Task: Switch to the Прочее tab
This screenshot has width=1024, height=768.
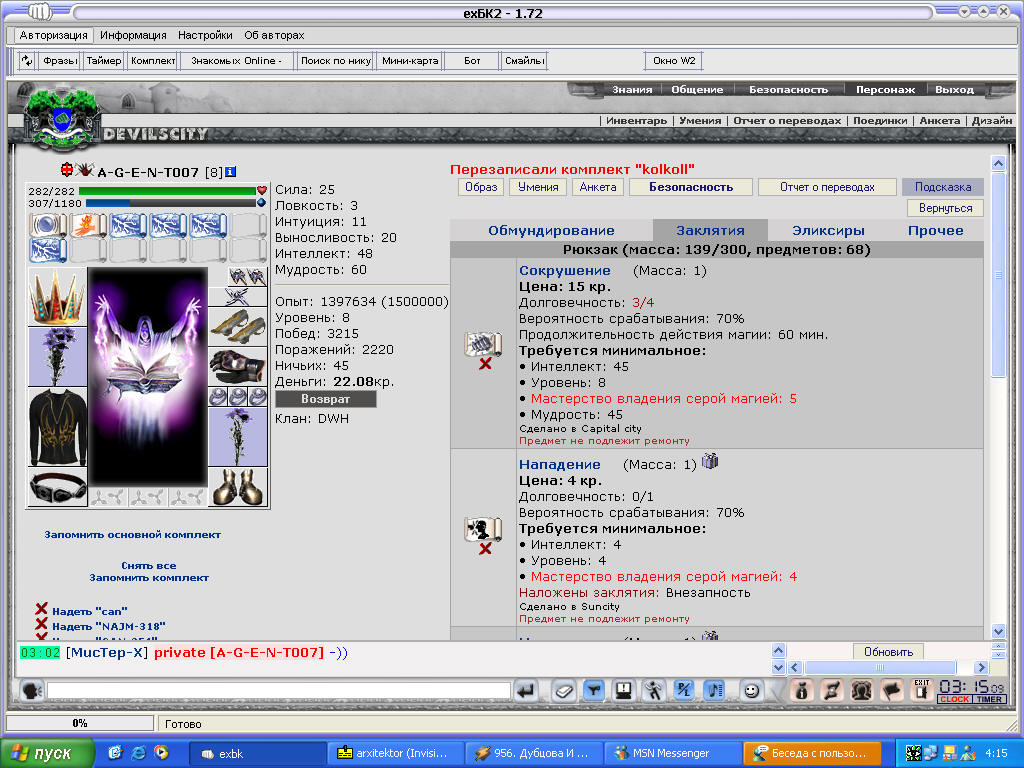Action: pos(935,231)
